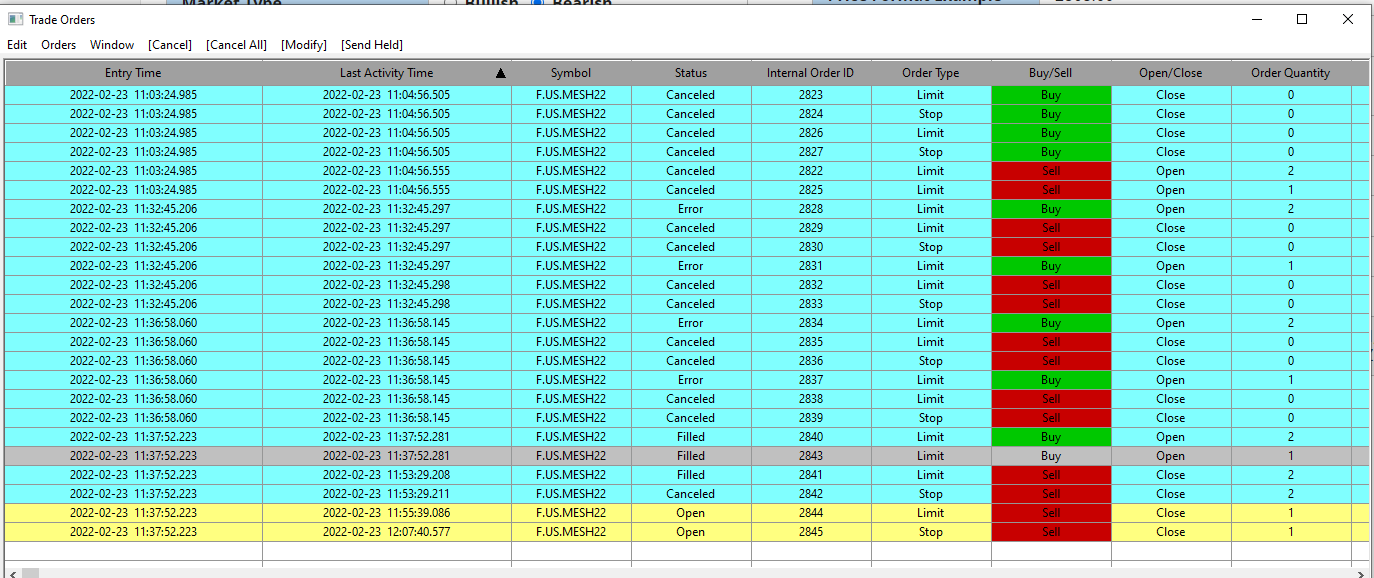Select order ID 2832 cell
The height and width of the screenshot is (578, 1374).
tap(811, 285)
